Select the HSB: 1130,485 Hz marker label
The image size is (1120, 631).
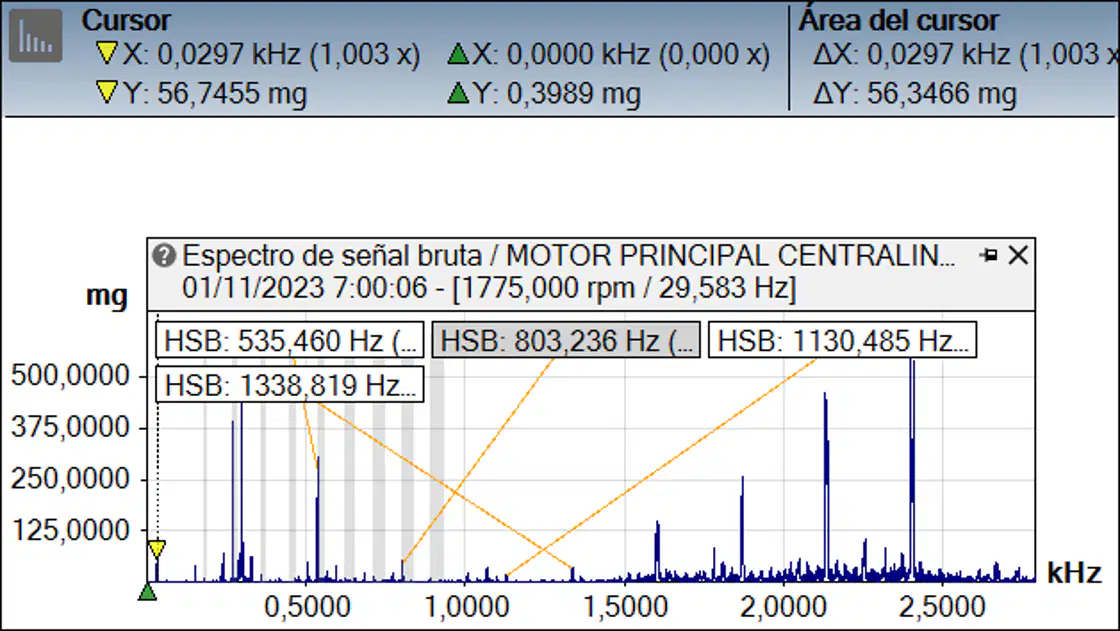pyautogui.click(x=842, y=340)
